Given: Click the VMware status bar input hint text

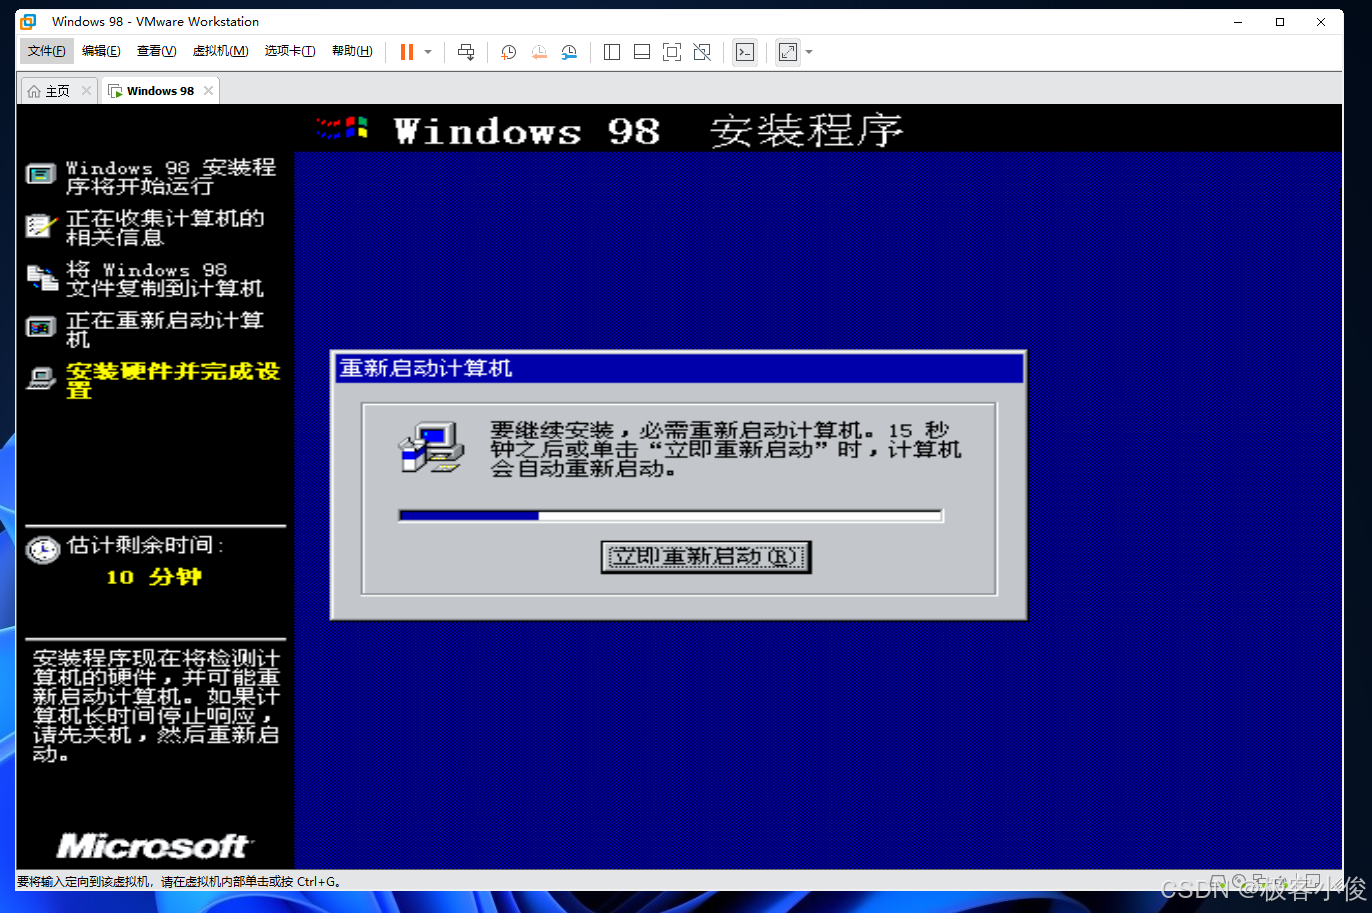Looking at the screenshot, I should click(x=180, y=881).
